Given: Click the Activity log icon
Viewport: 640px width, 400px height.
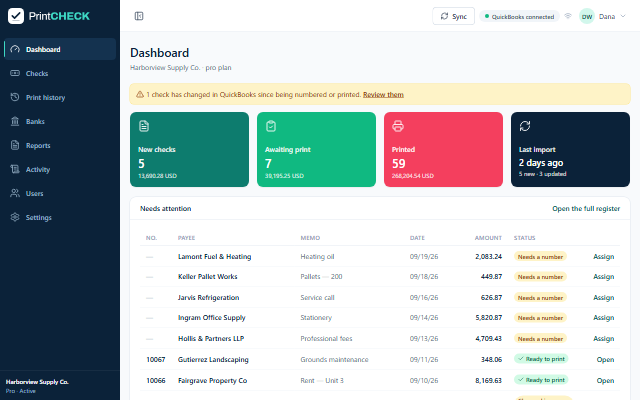Looking at the screenshot, I should click(x=15, y=169).
